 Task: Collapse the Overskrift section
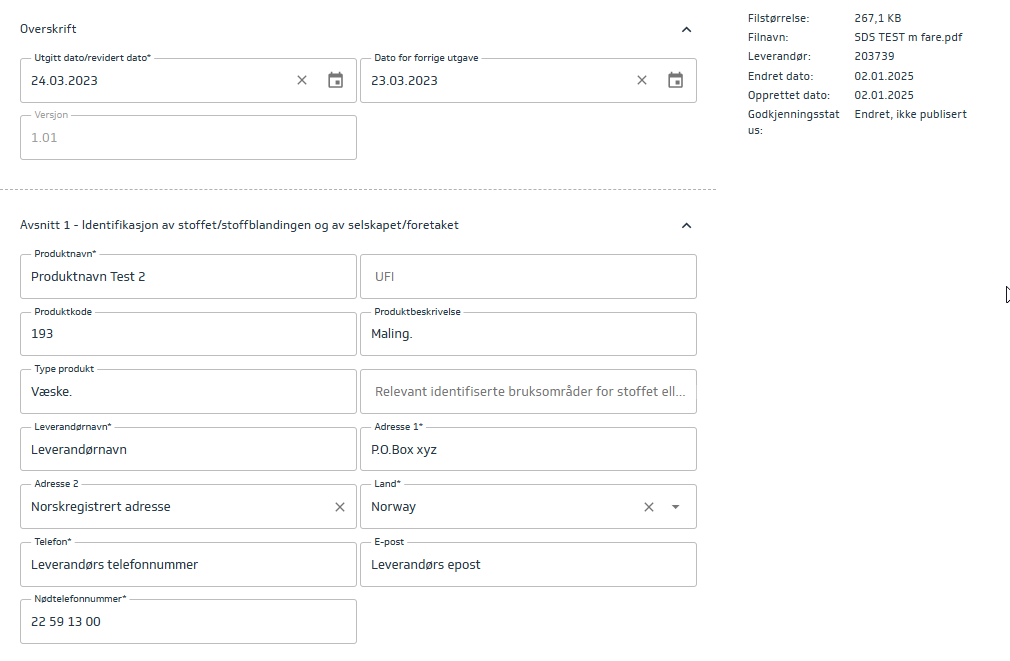[x=686, y=30]
